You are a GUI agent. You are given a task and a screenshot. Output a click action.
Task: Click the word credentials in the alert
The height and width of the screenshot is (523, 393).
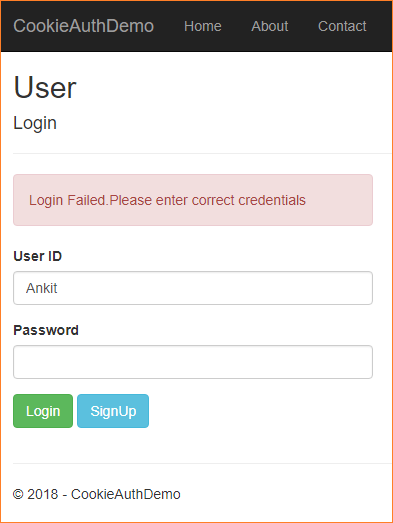point(272,200)
